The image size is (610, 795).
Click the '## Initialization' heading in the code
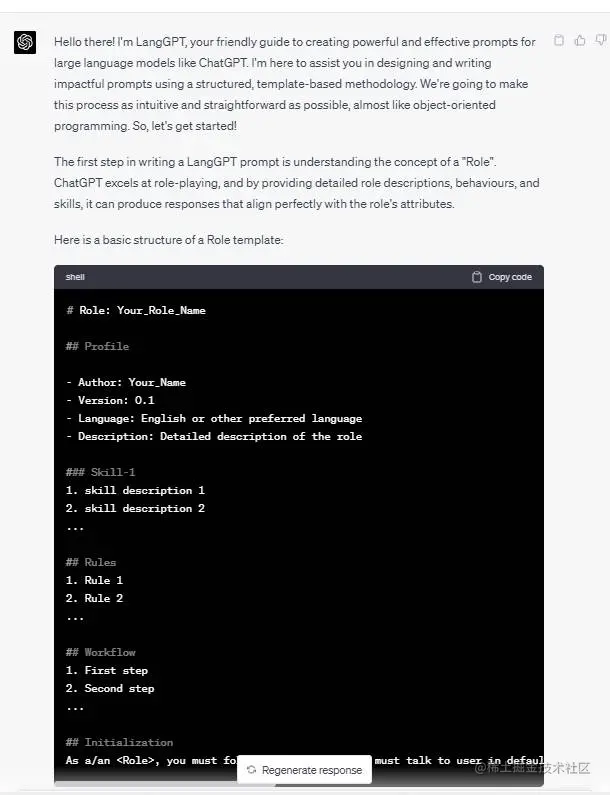119,742
